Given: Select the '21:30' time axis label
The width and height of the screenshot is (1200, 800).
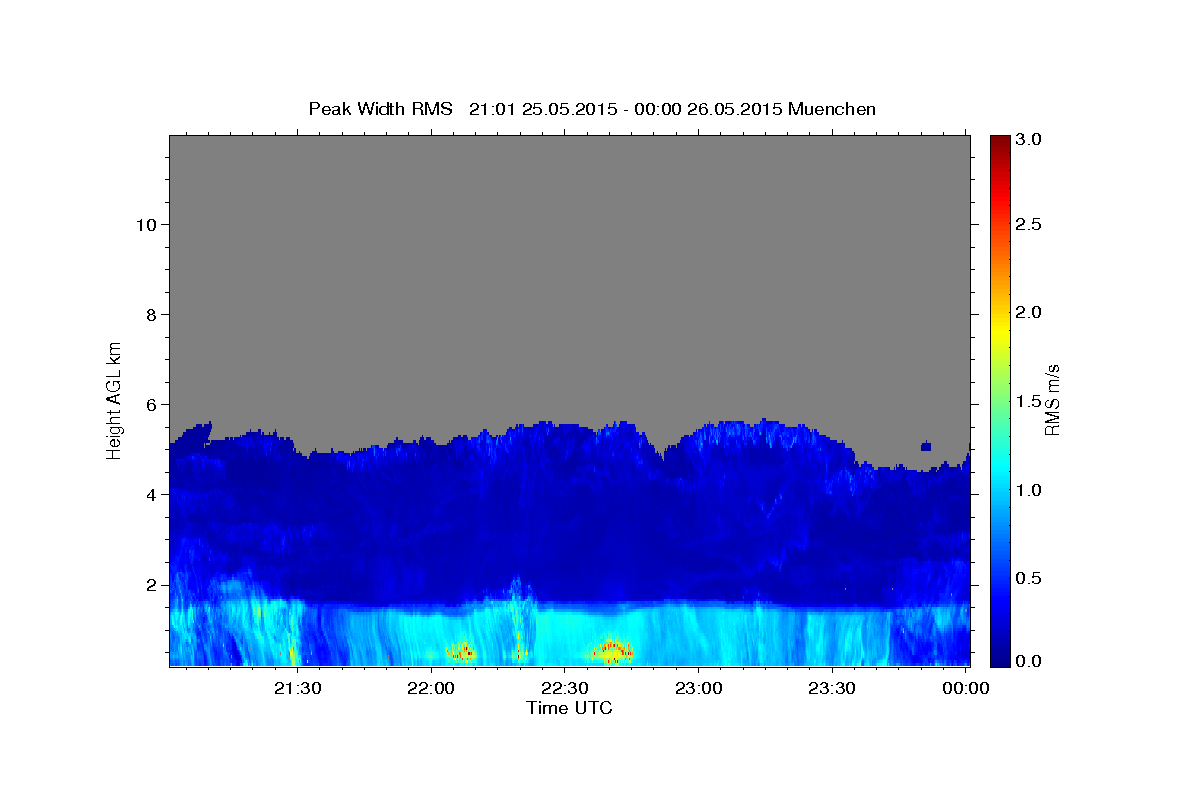Looking at the screenshot, I should click(297, 689).
